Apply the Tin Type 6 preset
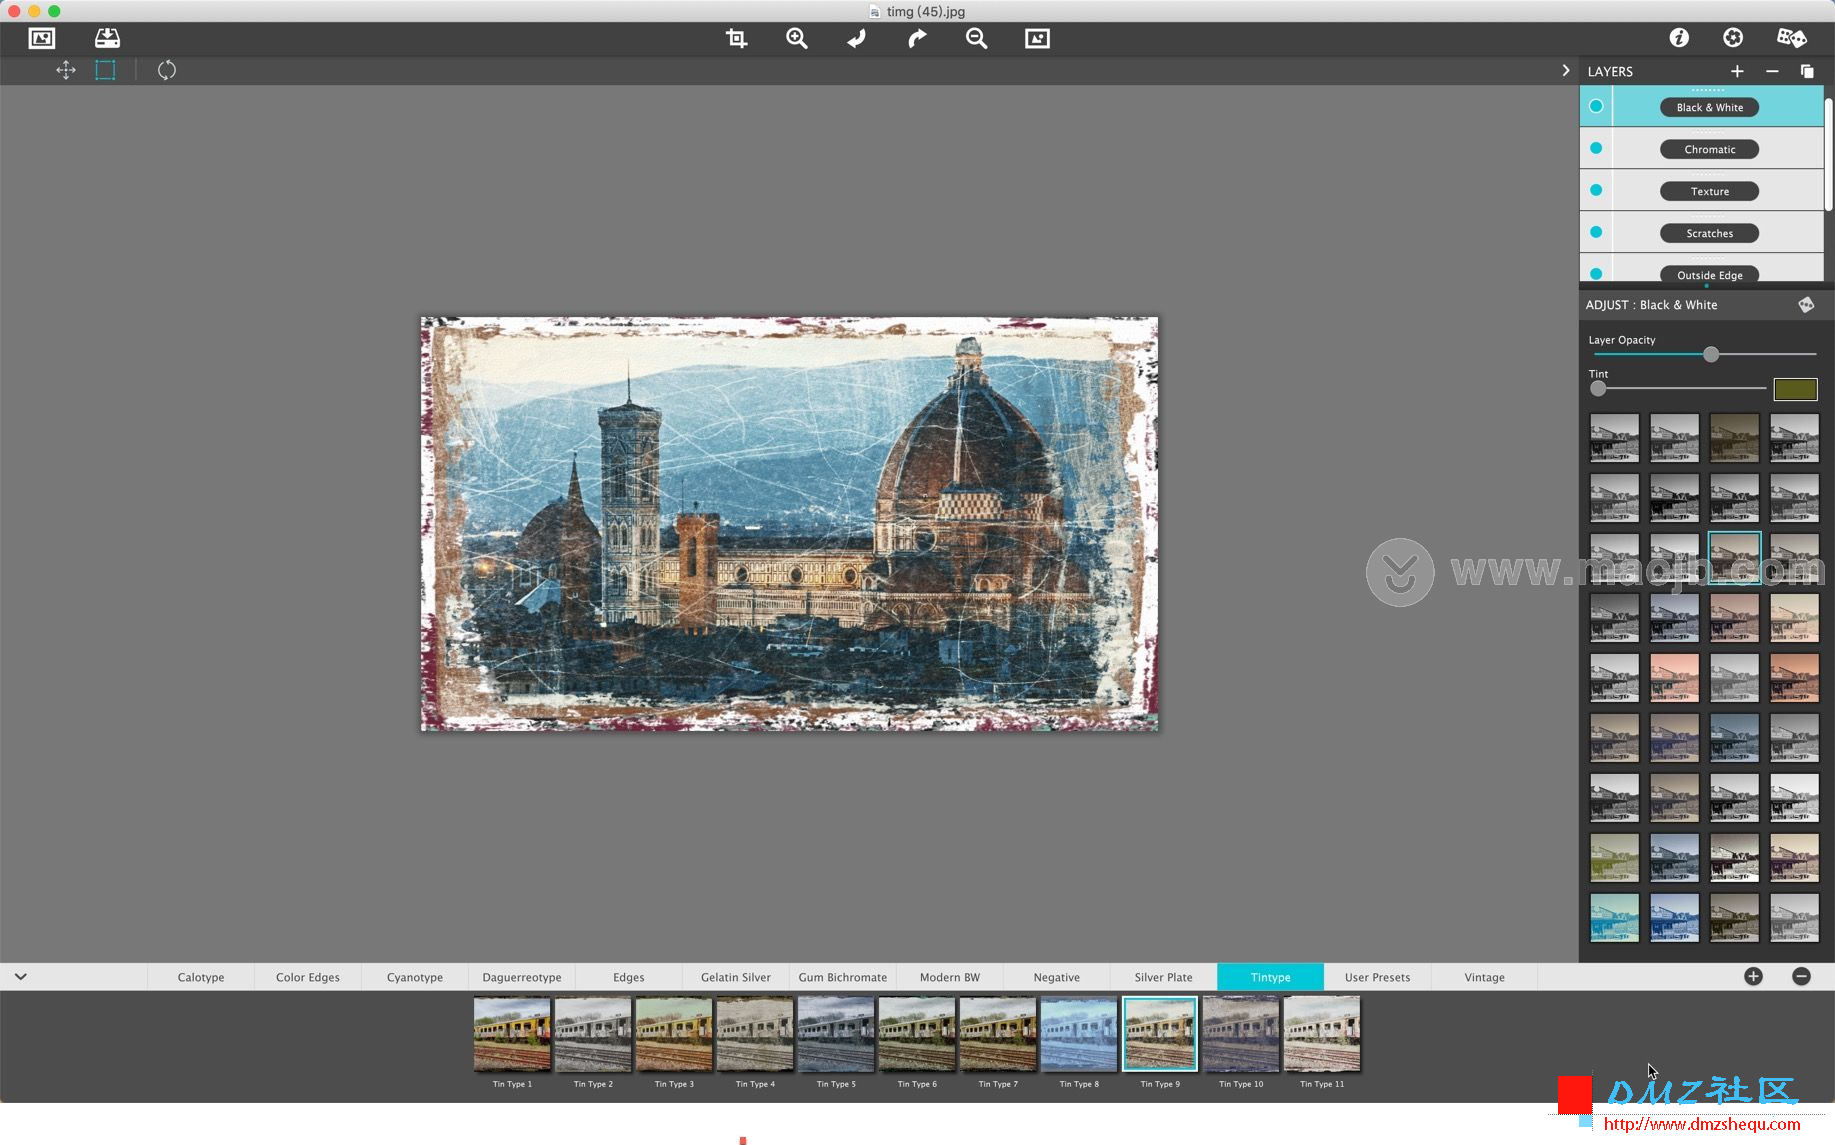 [x=917, y=1034]
